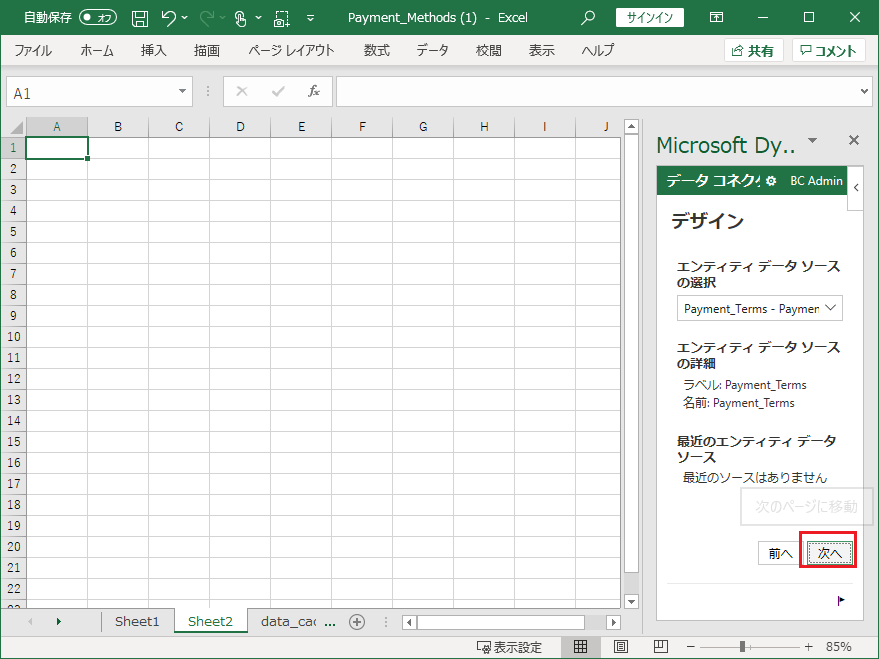The image size is (879, 659).
Task: Undo the last action
Action: click(x=168, y=18)
